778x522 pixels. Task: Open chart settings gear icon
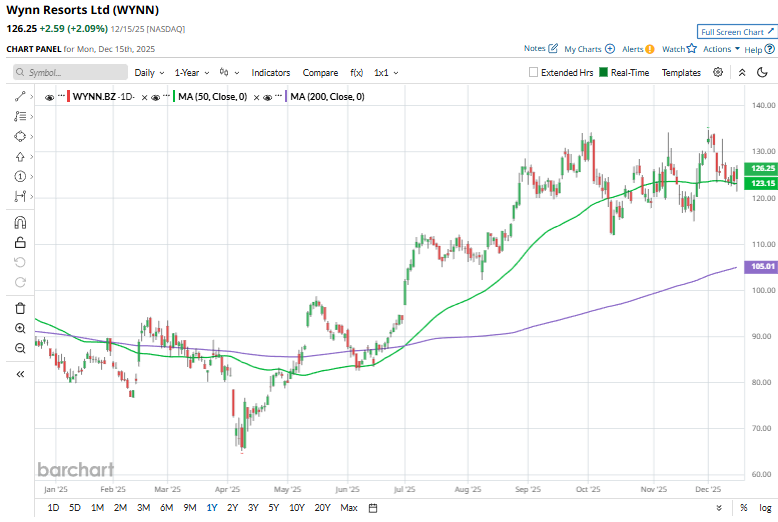point(718,72)
